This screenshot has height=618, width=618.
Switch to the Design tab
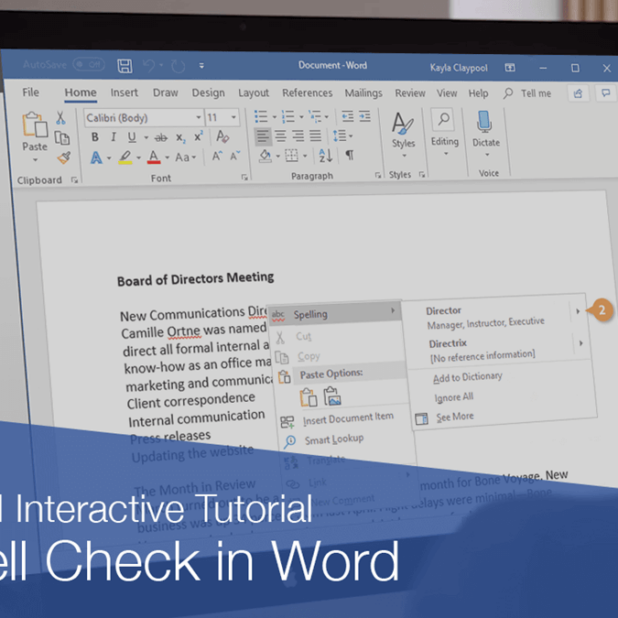(x=208, y=93)
